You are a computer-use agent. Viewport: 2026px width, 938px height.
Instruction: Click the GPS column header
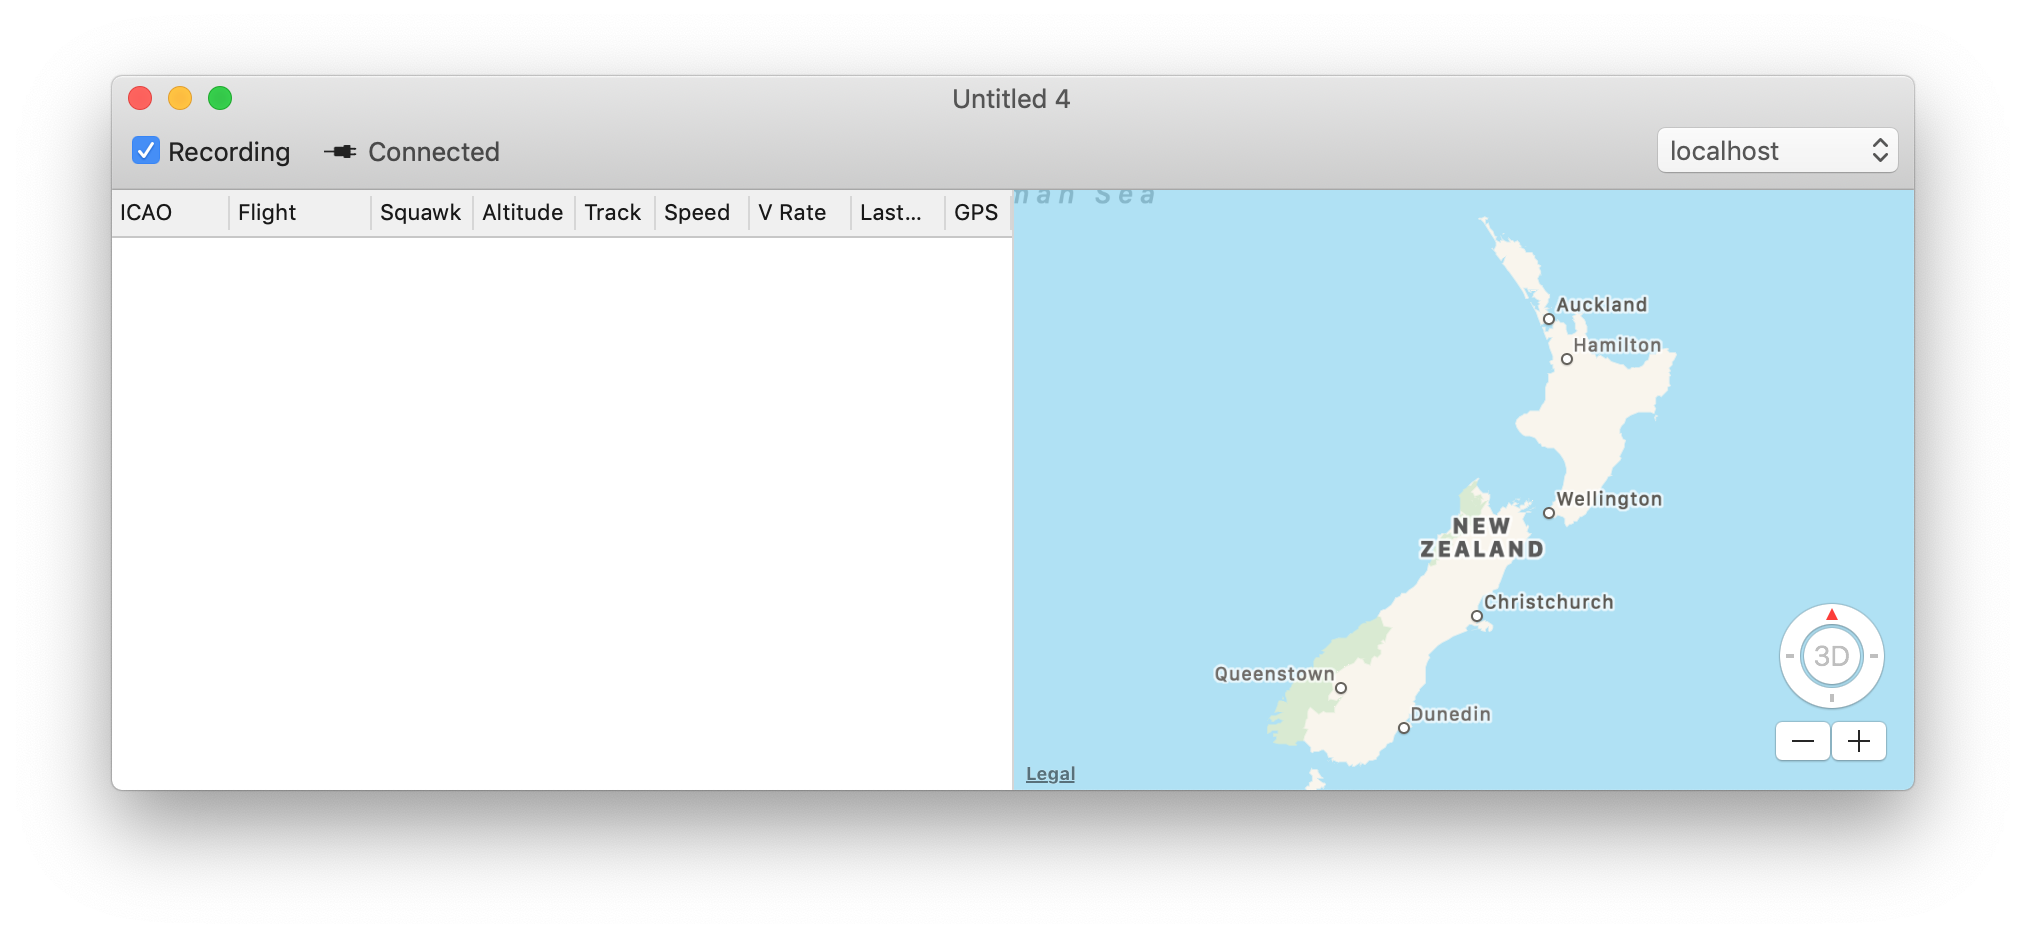tap(976, 213)
